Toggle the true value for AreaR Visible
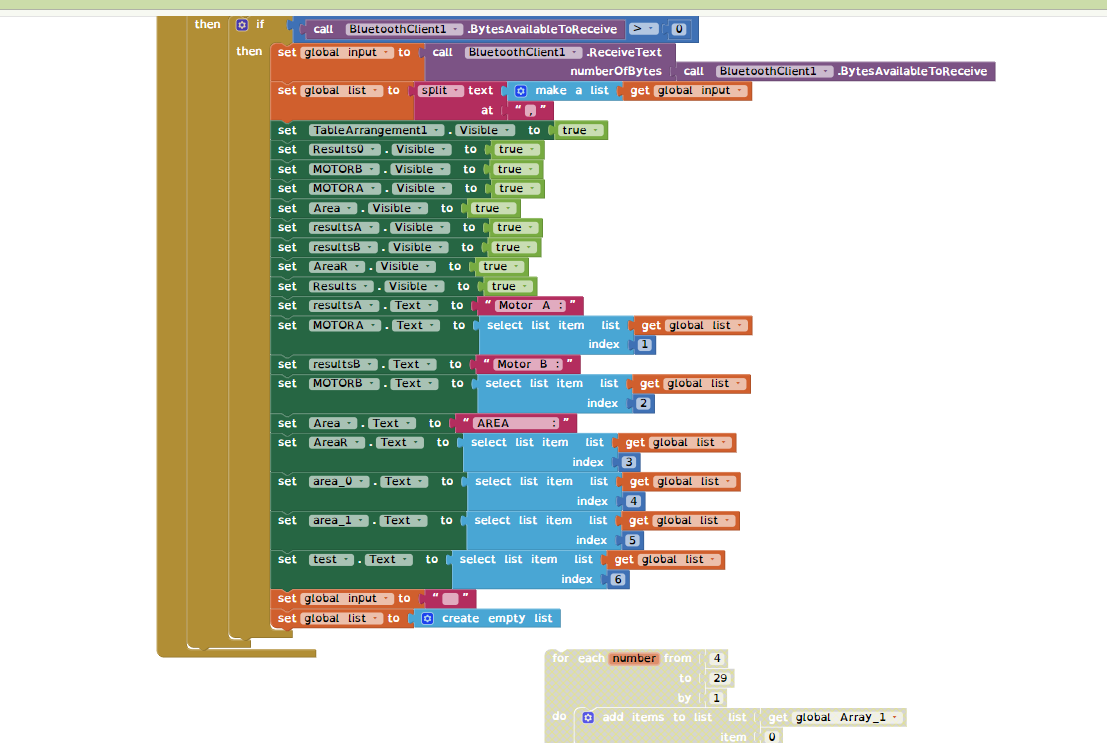 point(499,267)
